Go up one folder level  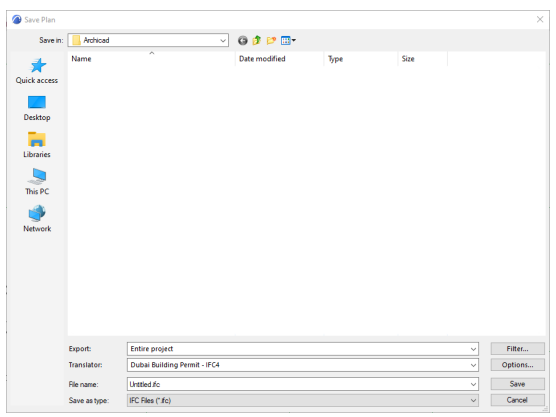click(x=257, y=40)
